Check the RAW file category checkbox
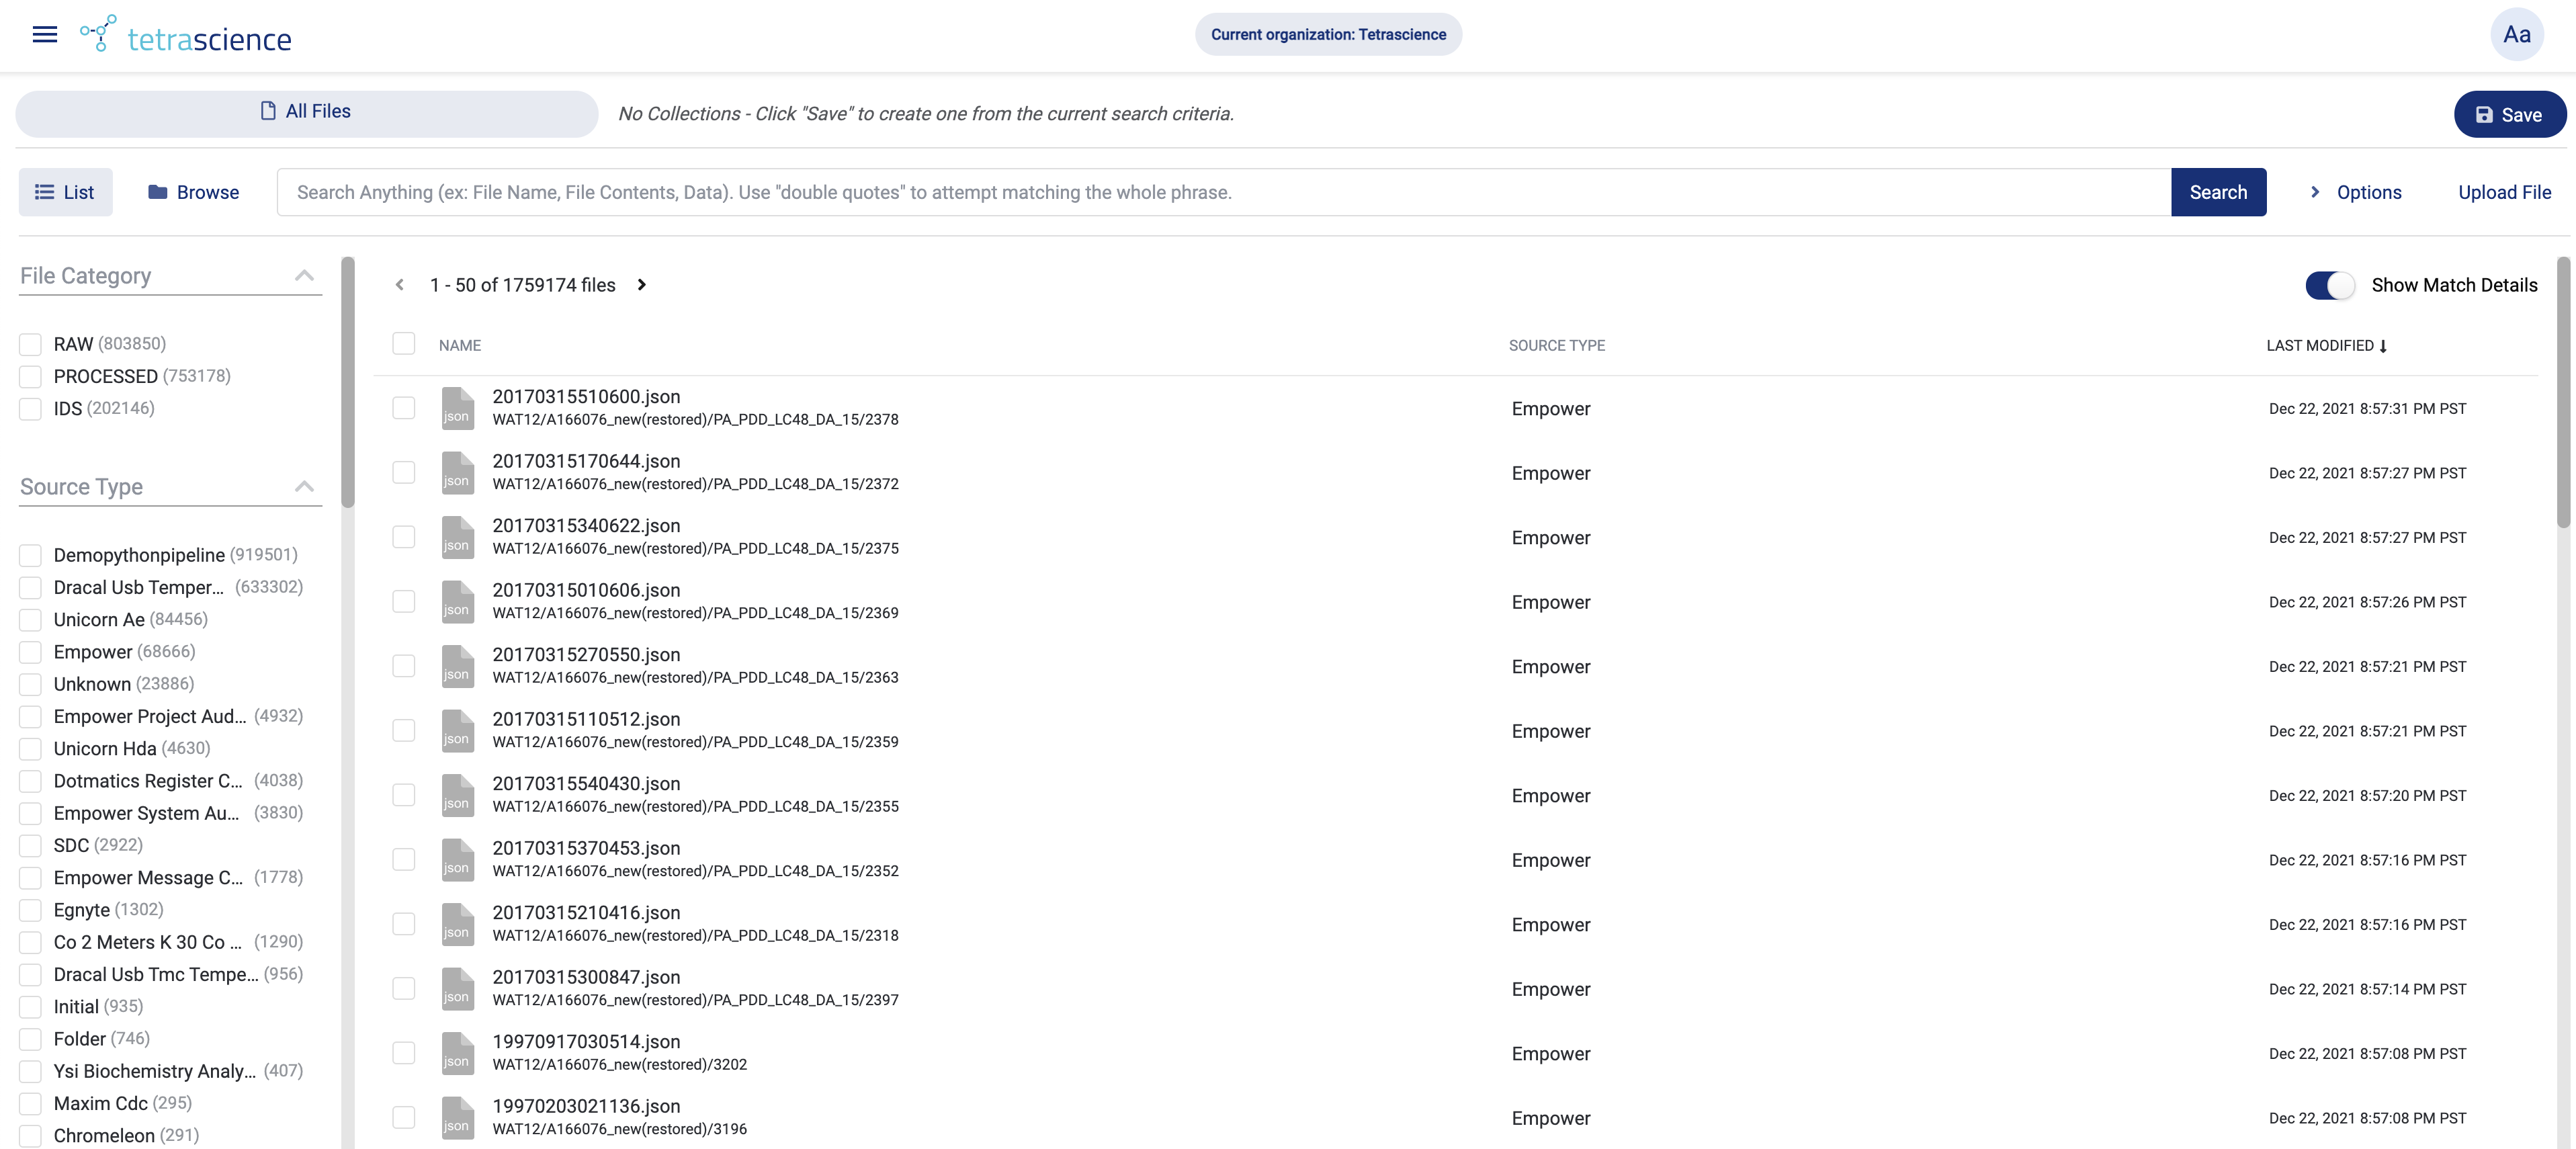The width and height of the screenshot is (2576, 1149). [29, 344]
